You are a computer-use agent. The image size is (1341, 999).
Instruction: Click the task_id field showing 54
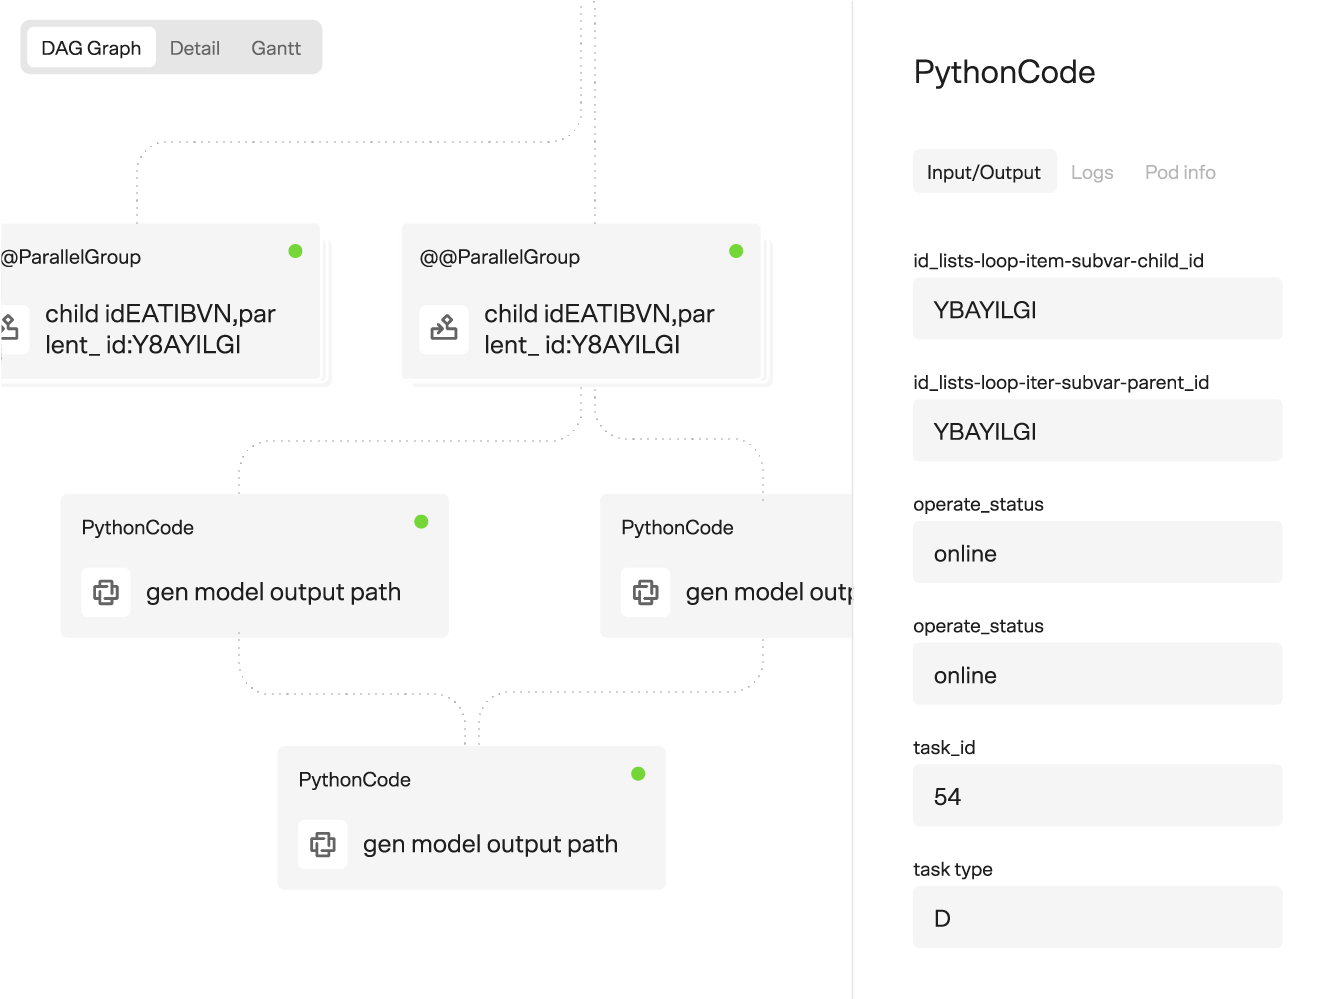[1097, 796]
